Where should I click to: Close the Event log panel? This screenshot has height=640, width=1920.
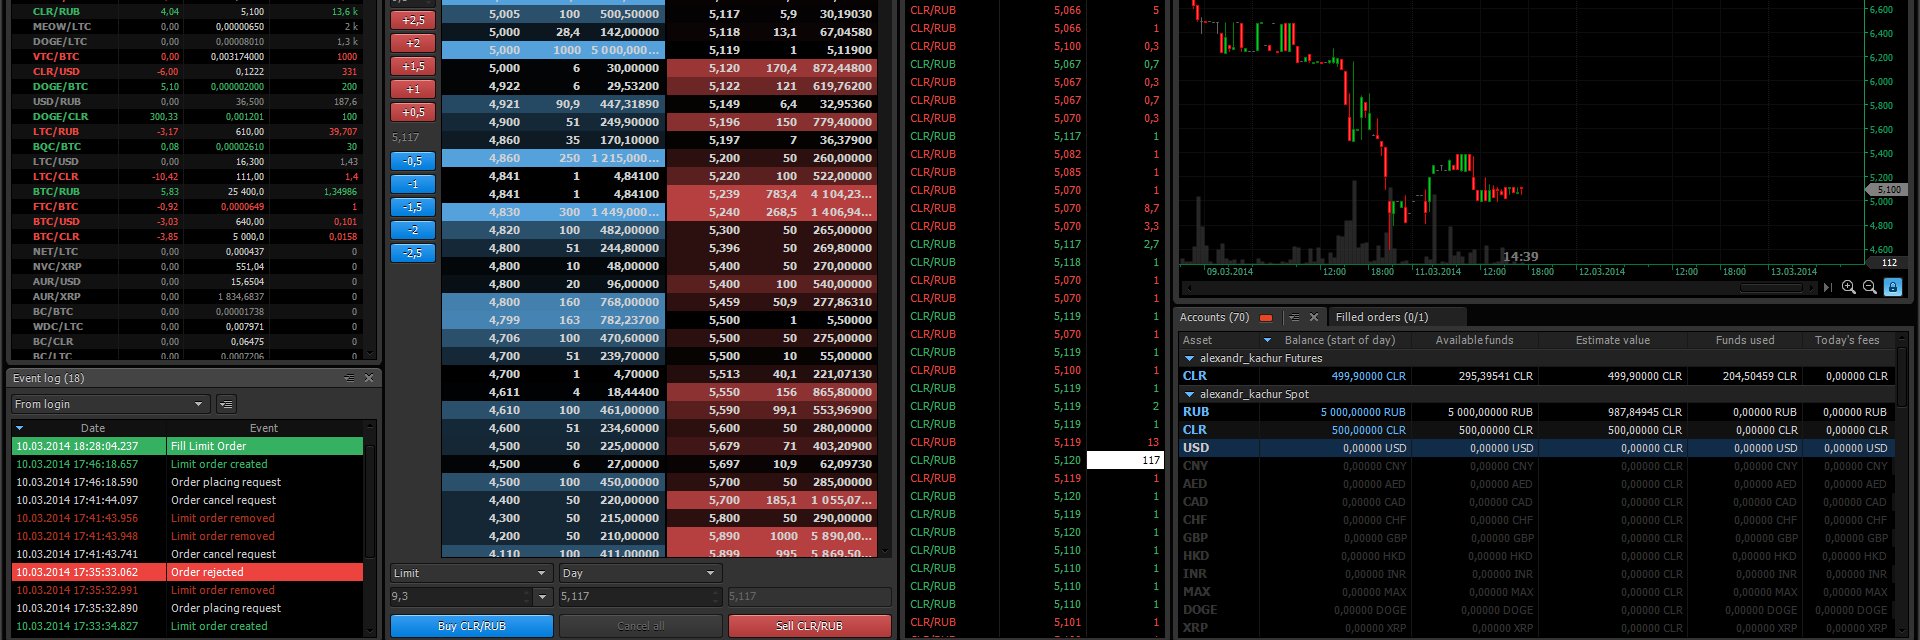[369, 378]
